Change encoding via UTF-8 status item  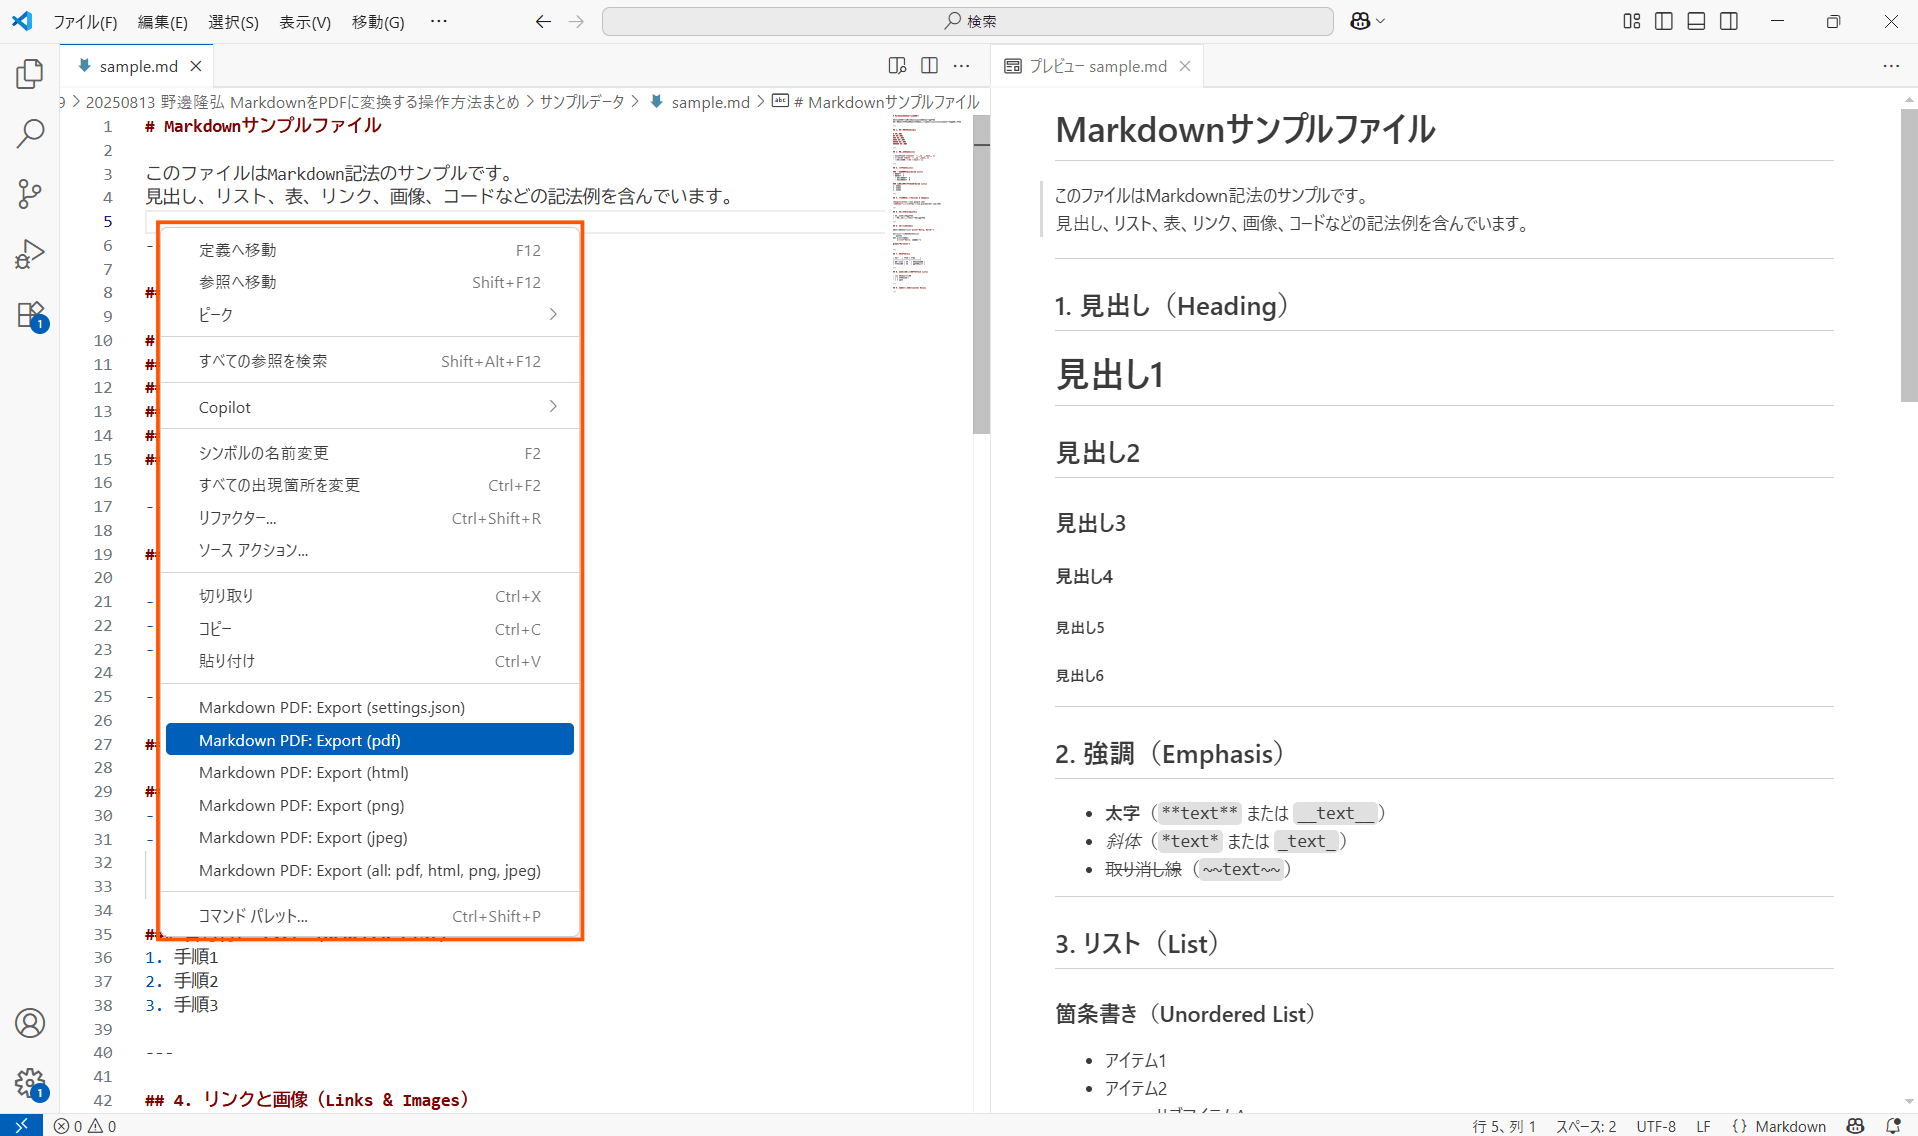1655,1125
